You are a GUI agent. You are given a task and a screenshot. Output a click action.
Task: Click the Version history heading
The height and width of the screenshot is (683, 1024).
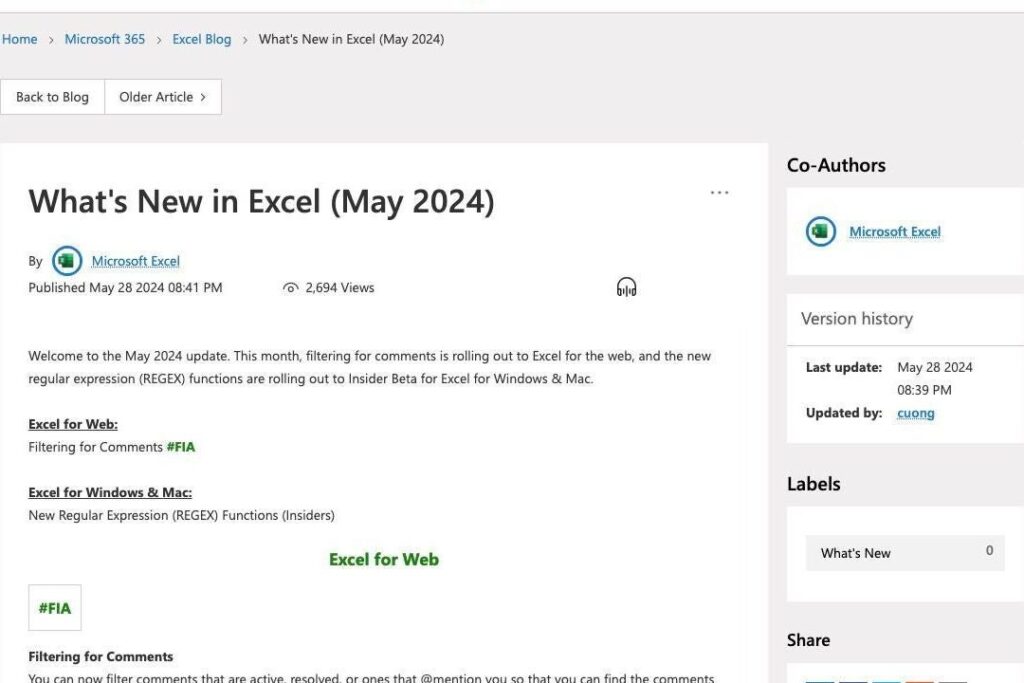click(x=857, y=319)
